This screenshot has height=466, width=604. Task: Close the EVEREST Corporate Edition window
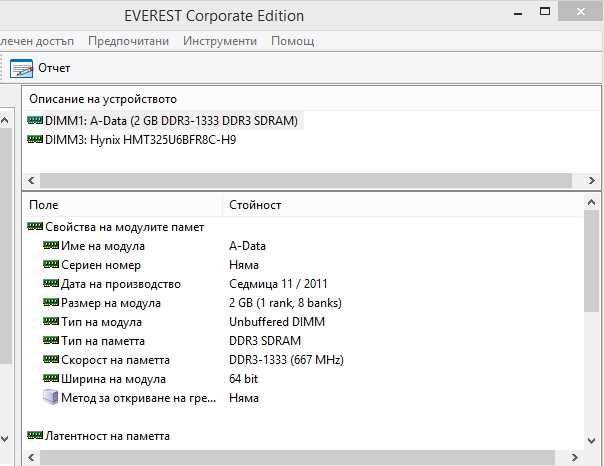pos(581,12)
